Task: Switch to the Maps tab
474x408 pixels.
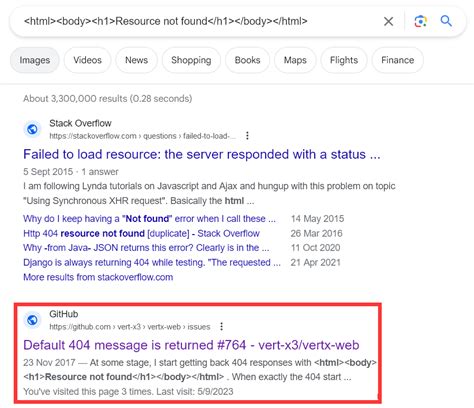Action: [295, 60]
